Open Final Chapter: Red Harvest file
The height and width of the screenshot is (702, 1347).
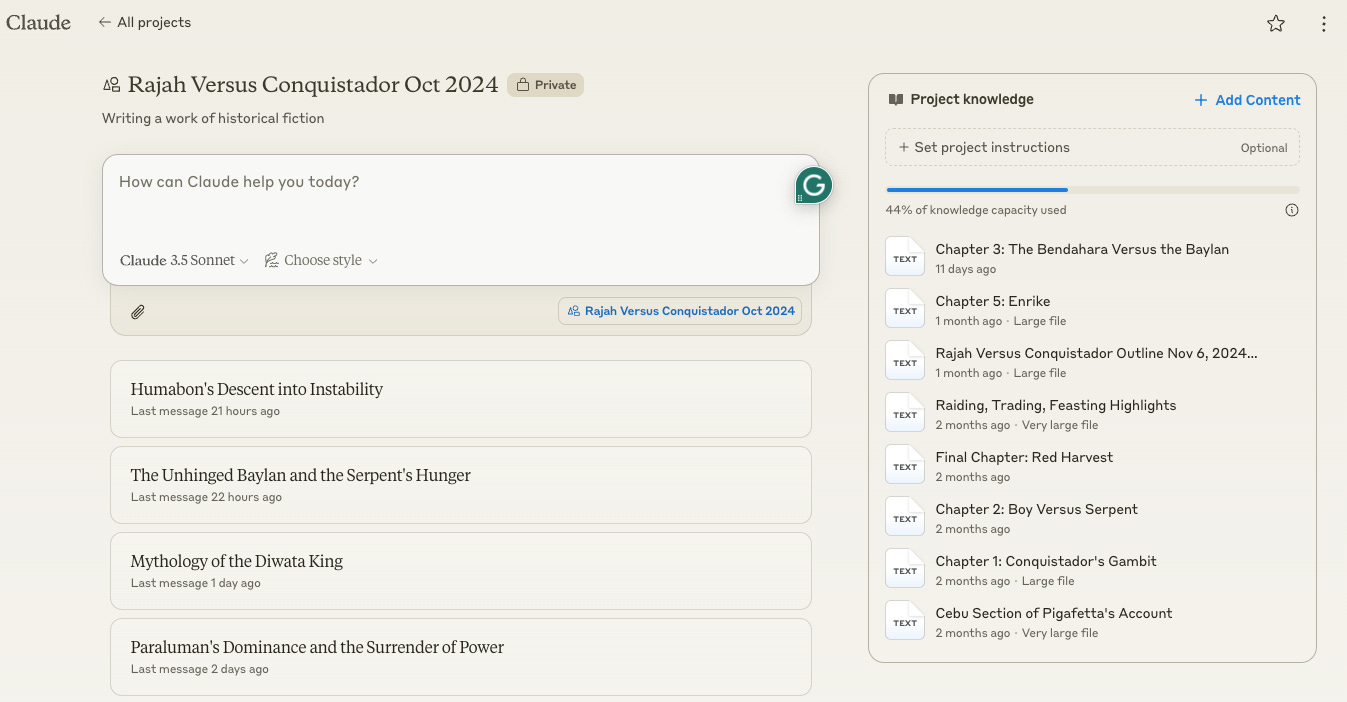[x=1024, y=457]
